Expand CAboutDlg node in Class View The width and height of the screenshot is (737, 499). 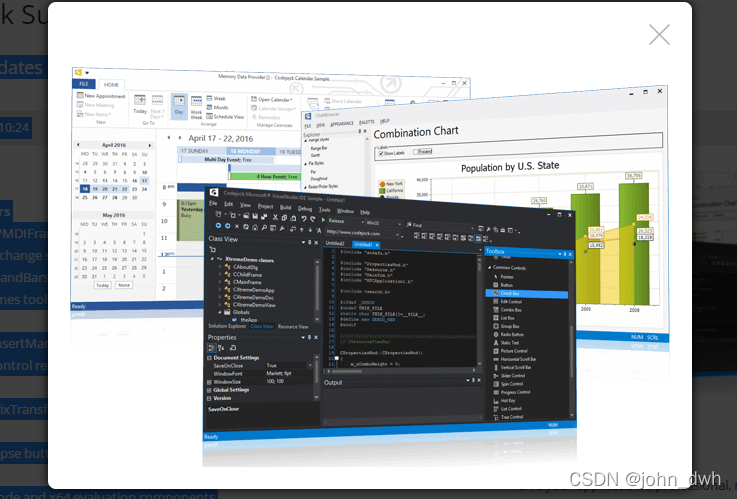click(220, 267)
